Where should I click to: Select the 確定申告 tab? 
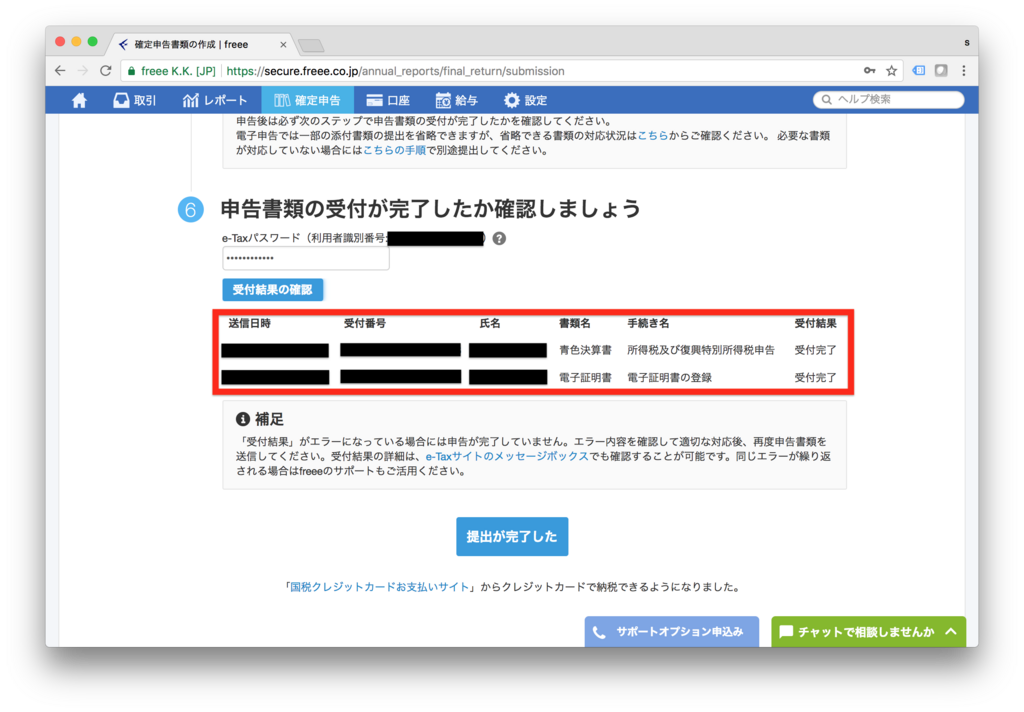pos(308,100)
